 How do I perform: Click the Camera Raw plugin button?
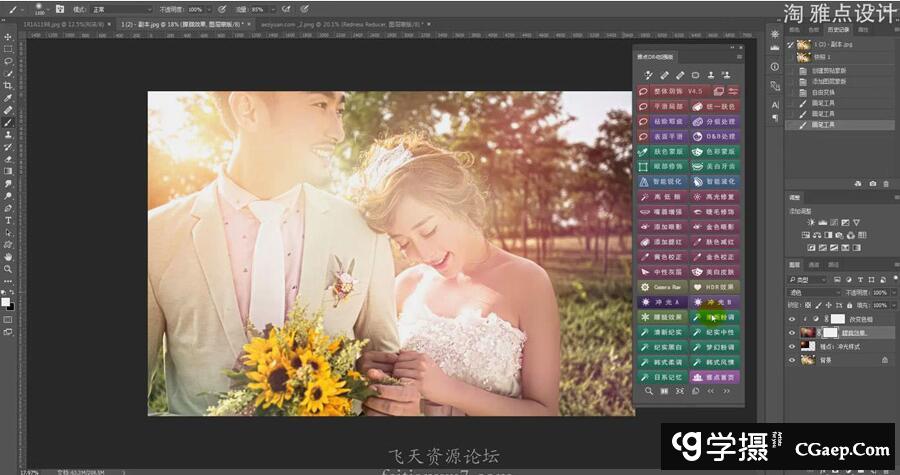[669, 286]
